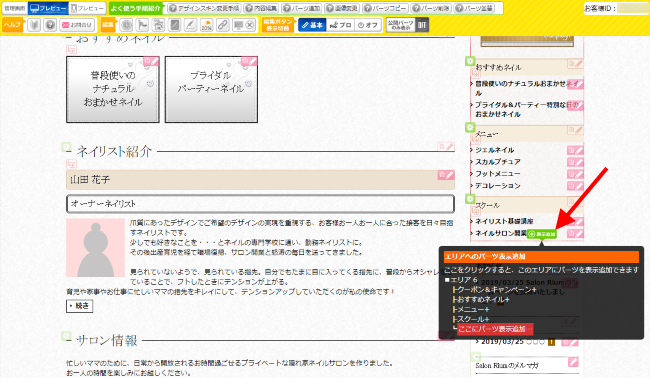Toggle 公開パーツのみ表示 OFF switch
The width and height of the screenshot is (650, 378).
pos(422,25)
